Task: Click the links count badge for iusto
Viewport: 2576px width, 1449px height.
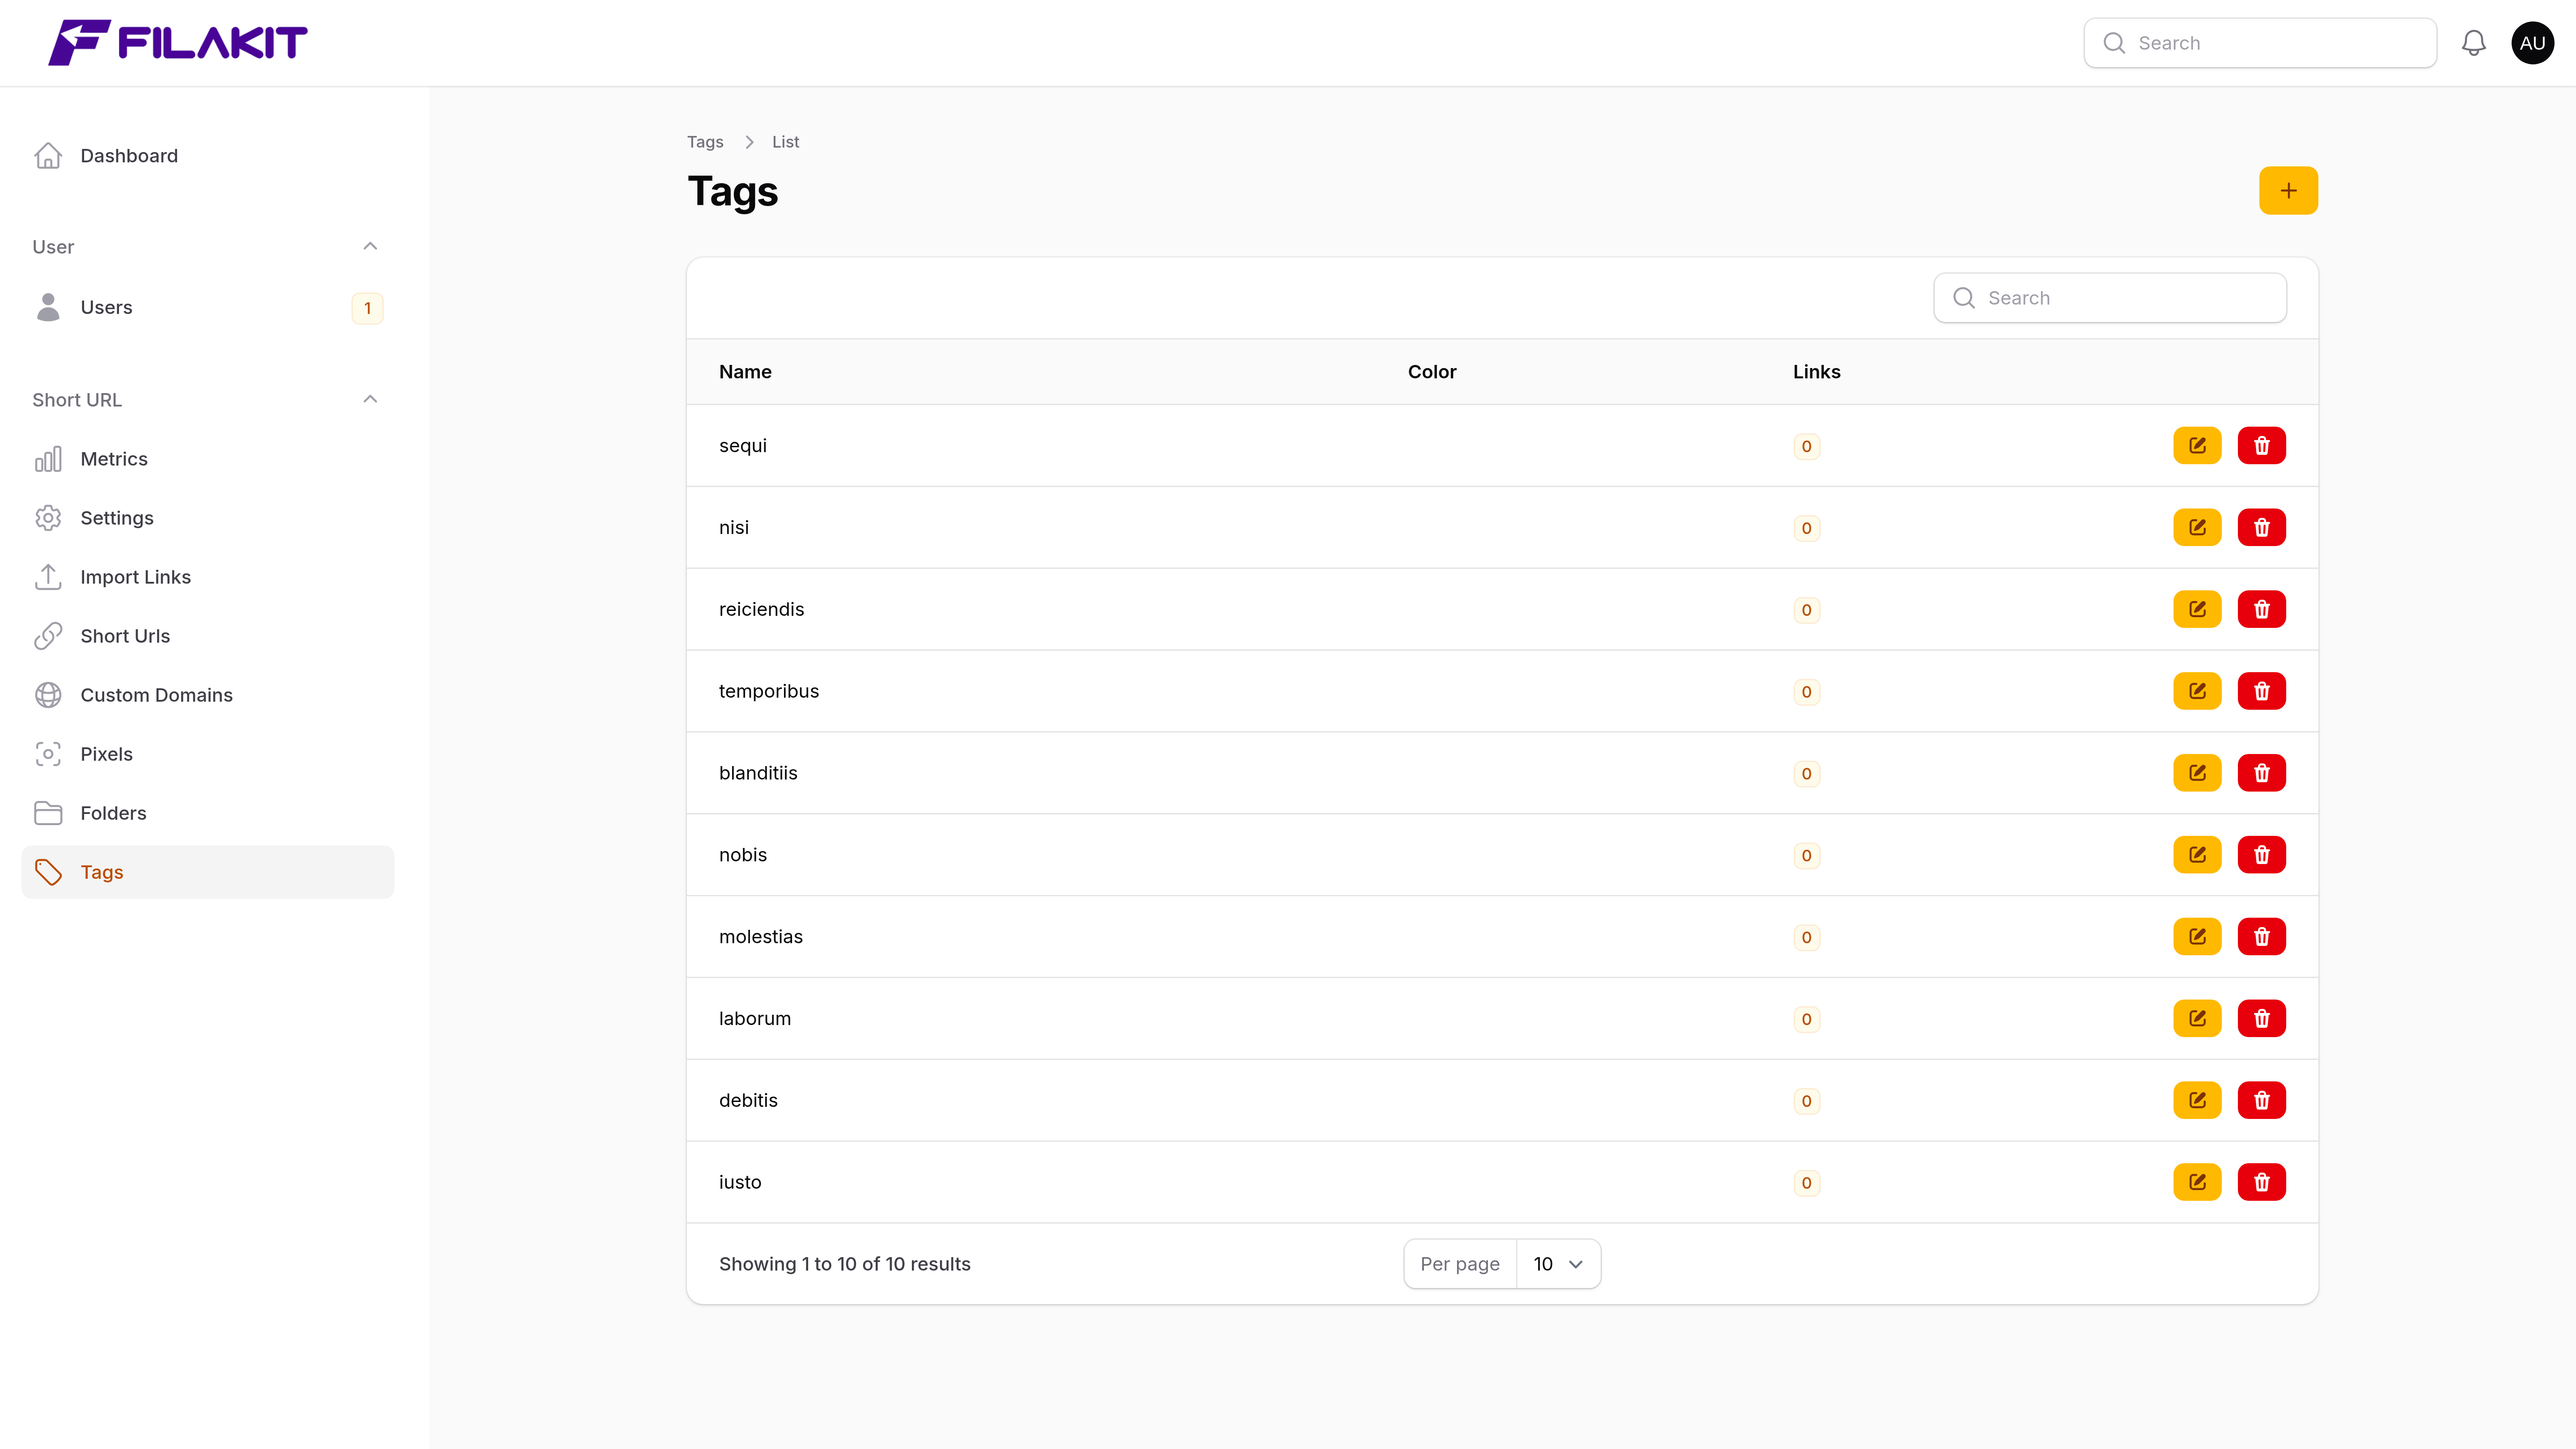Action: click(x=1806, y=1184)
